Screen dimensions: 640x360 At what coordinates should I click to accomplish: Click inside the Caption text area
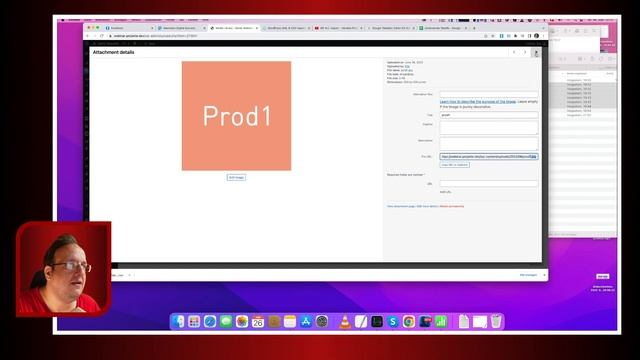click(489, 128)
